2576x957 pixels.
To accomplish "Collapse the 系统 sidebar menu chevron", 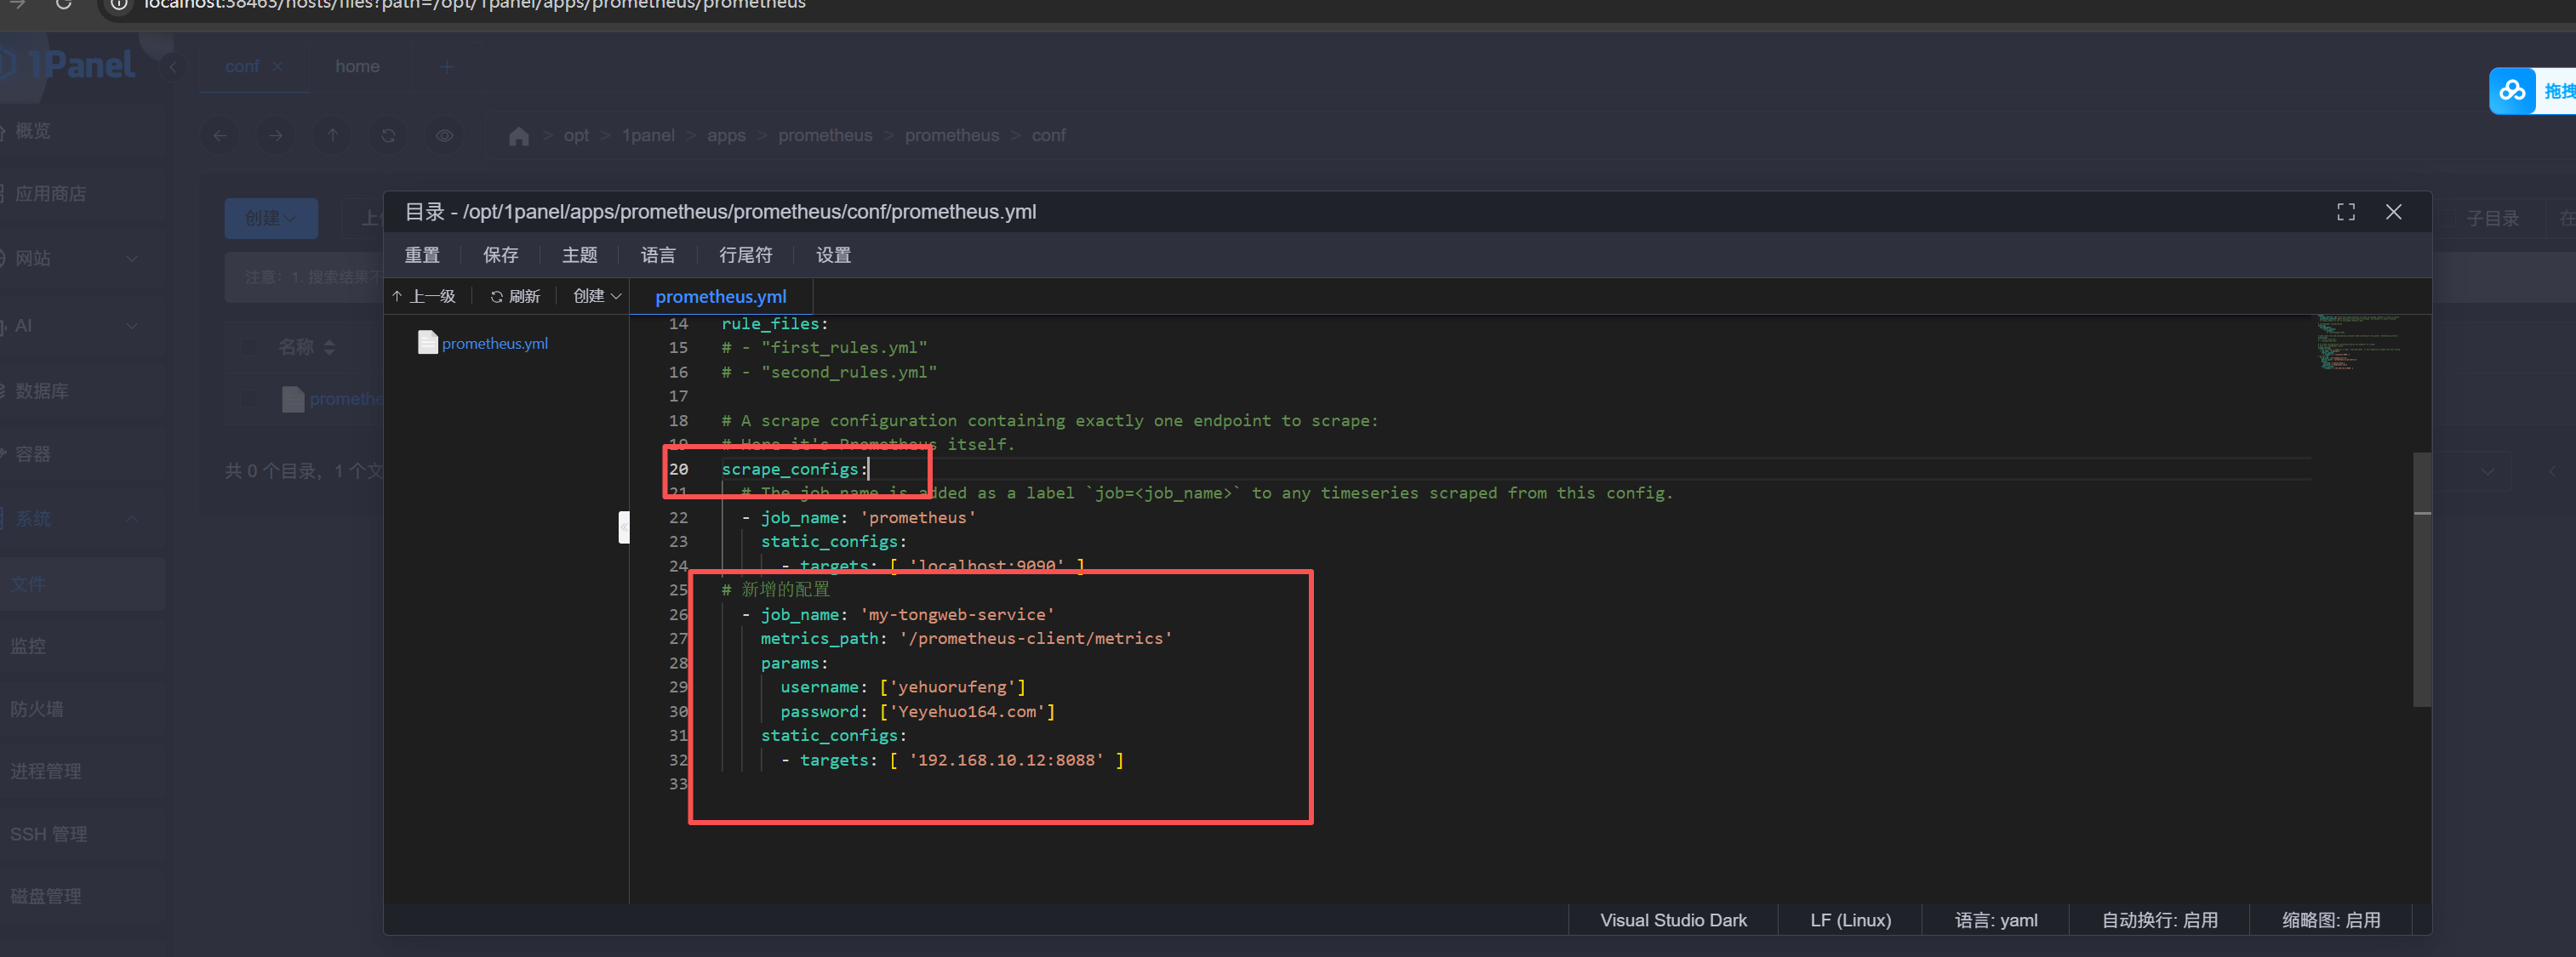I will click(x=132, y=518).
